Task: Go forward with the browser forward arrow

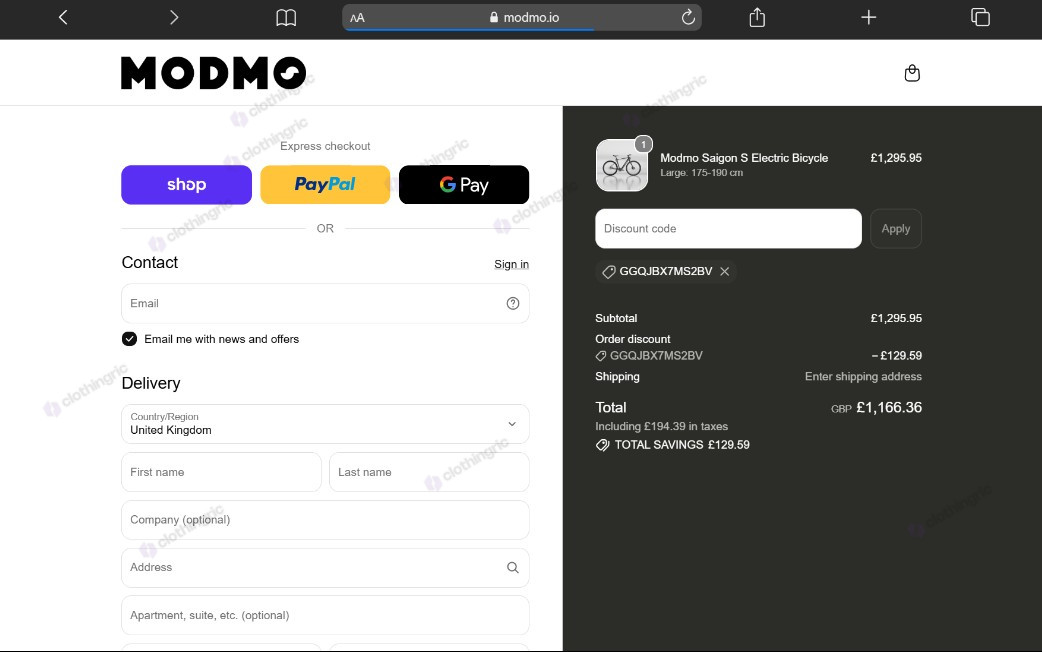Action: tap(174, 17)
